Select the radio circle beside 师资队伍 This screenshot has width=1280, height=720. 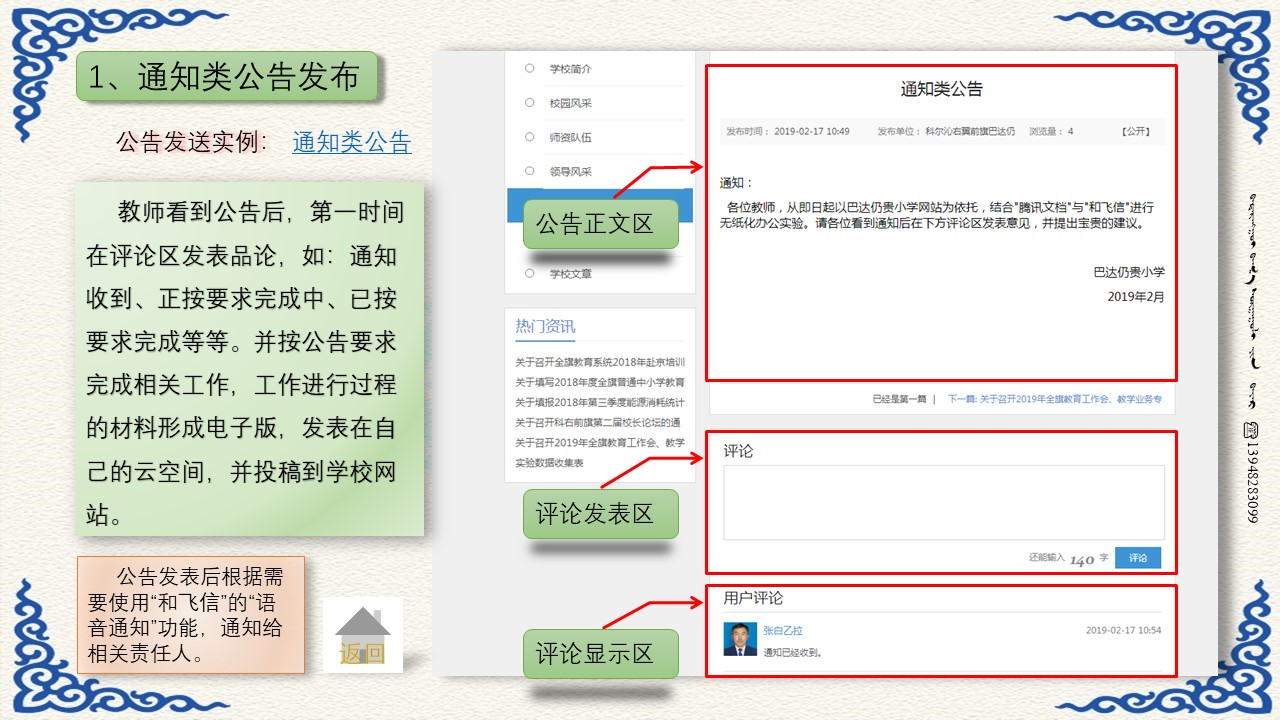530,137
